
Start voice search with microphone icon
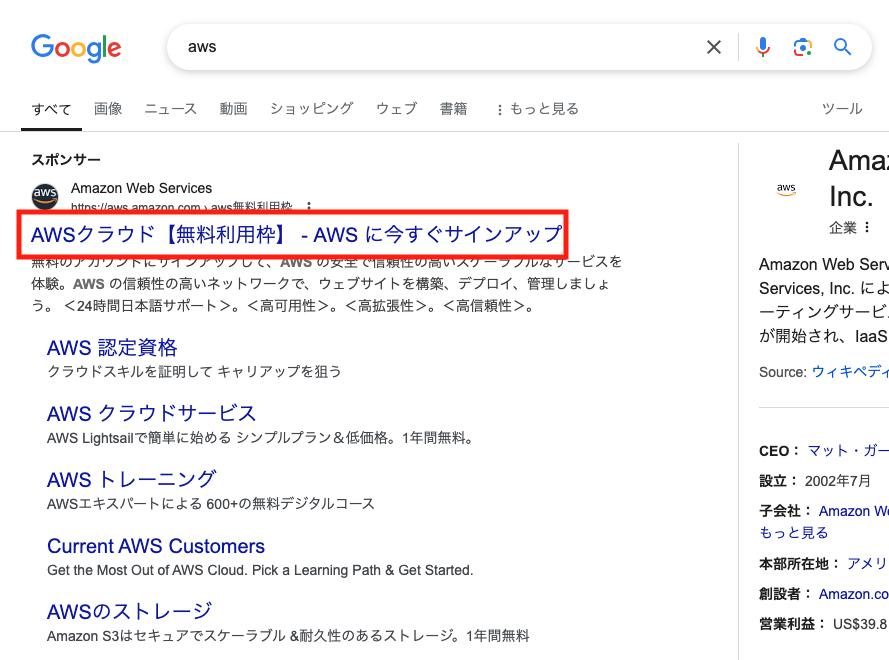pyautogui.click(x=763, y=47)
